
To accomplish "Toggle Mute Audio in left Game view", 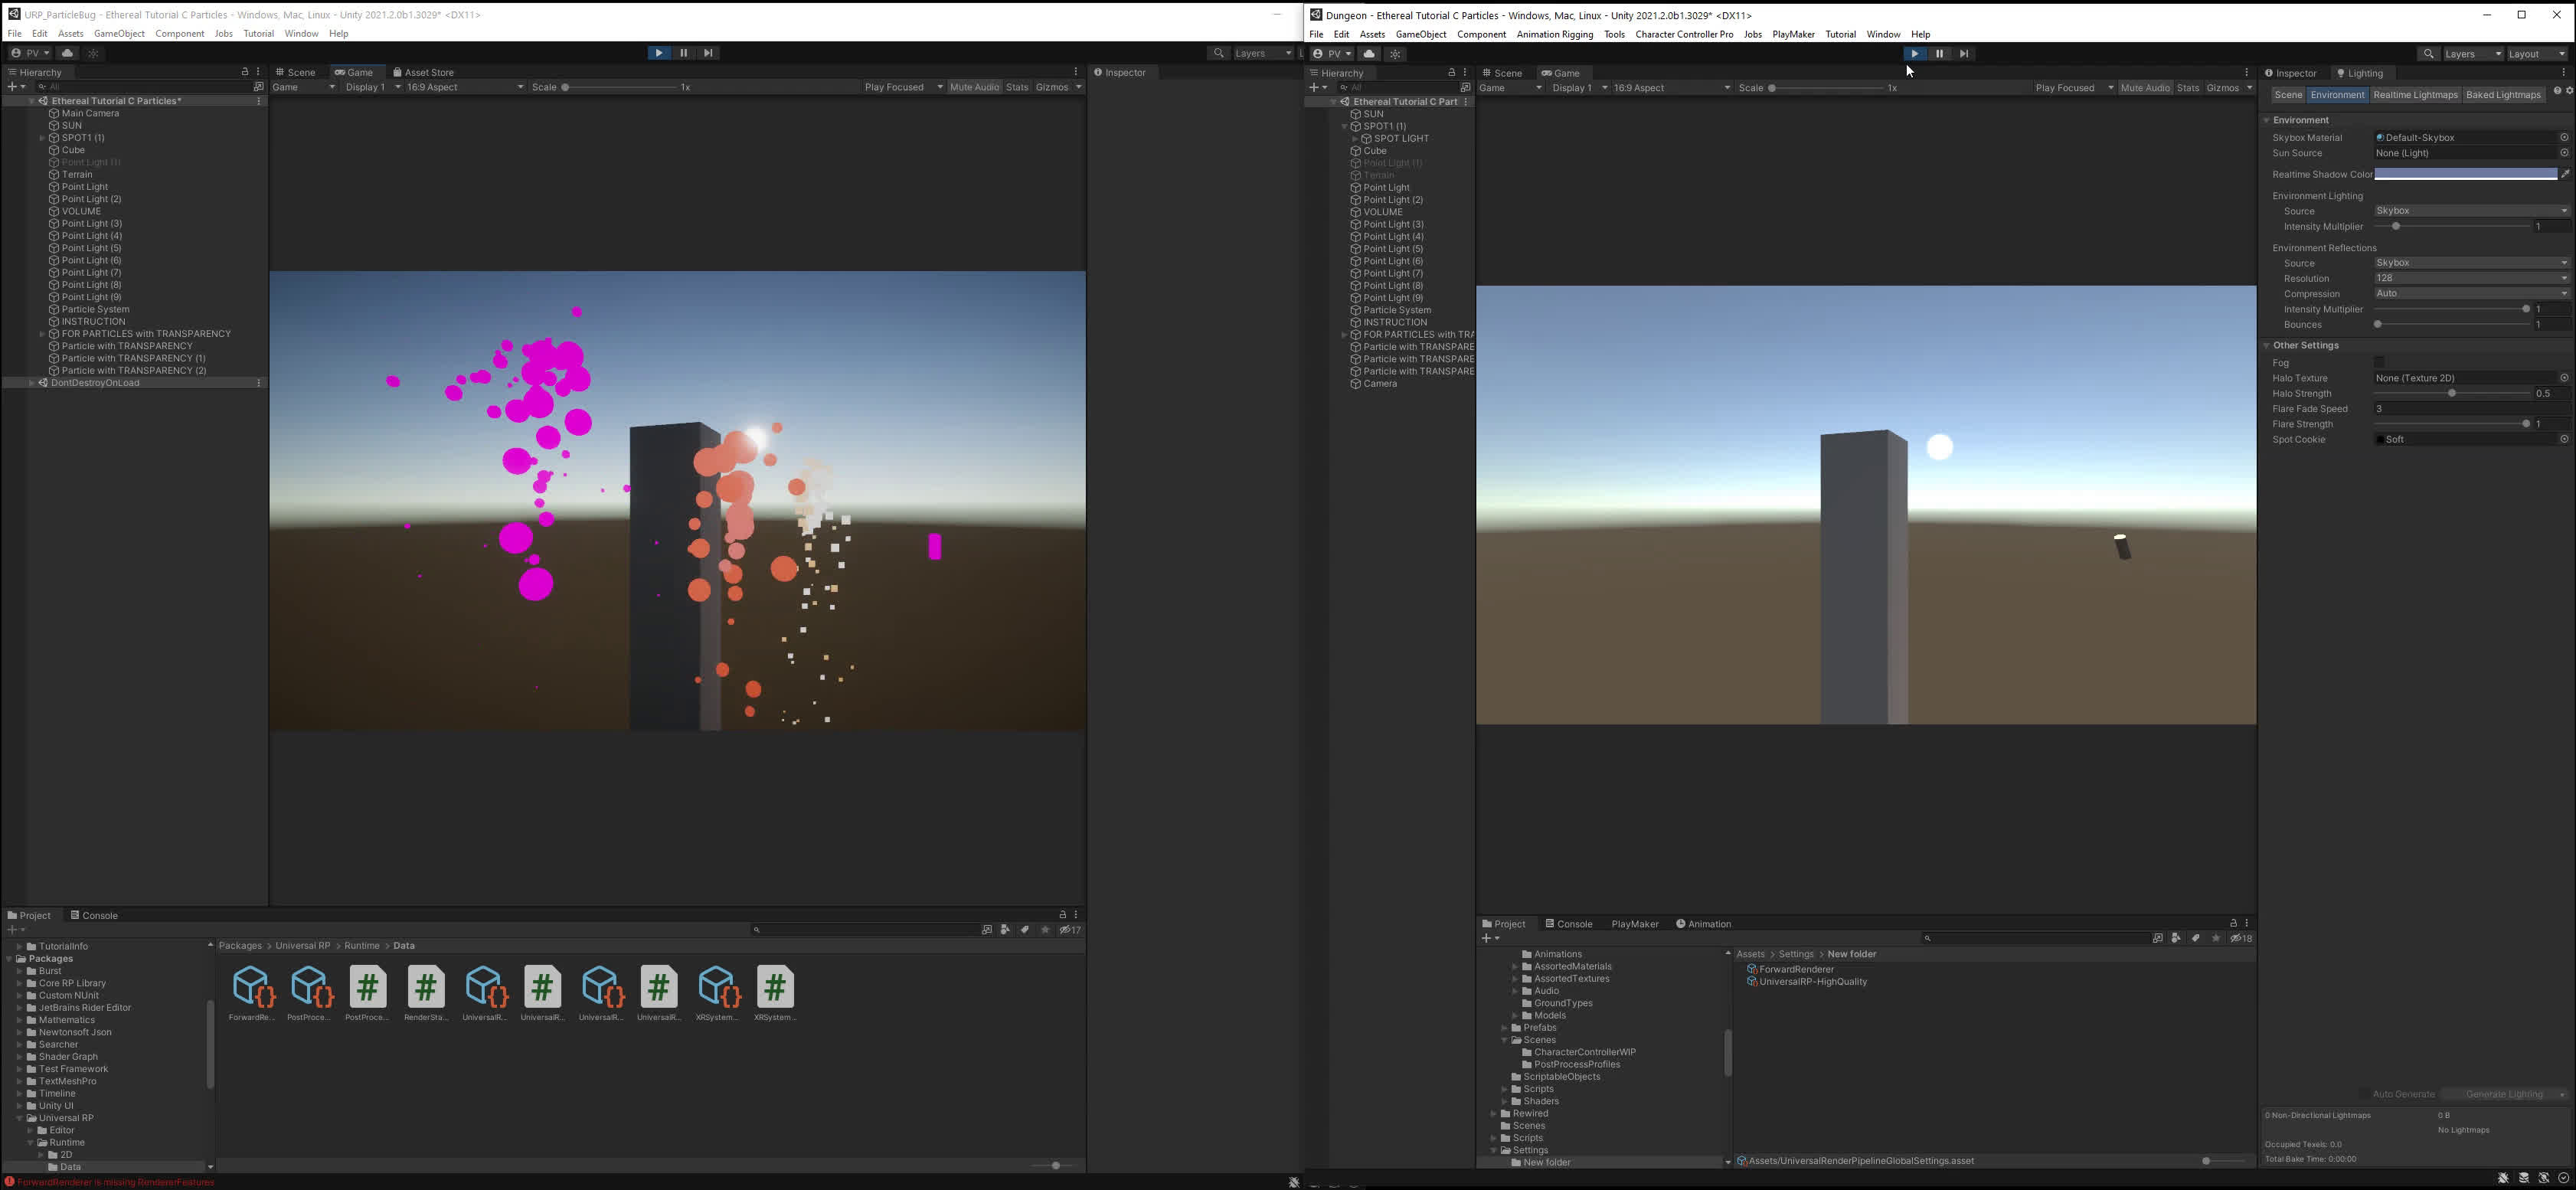I will pyautogui.click(x=974, y=87).
